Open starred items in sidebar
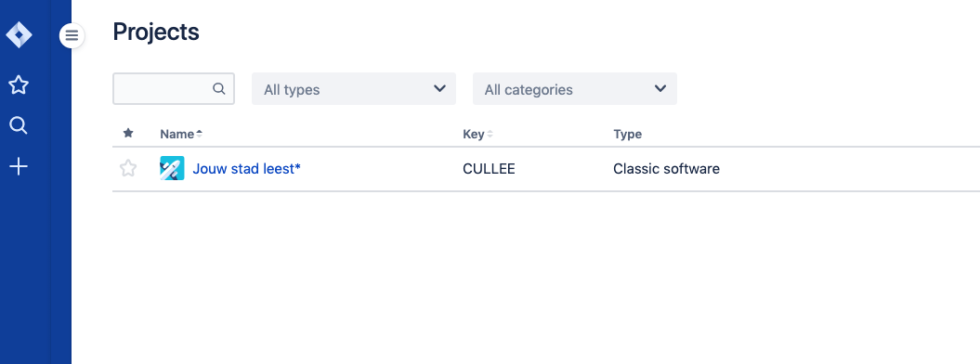The width and height of the screenshot is (980, 364). 19,85
